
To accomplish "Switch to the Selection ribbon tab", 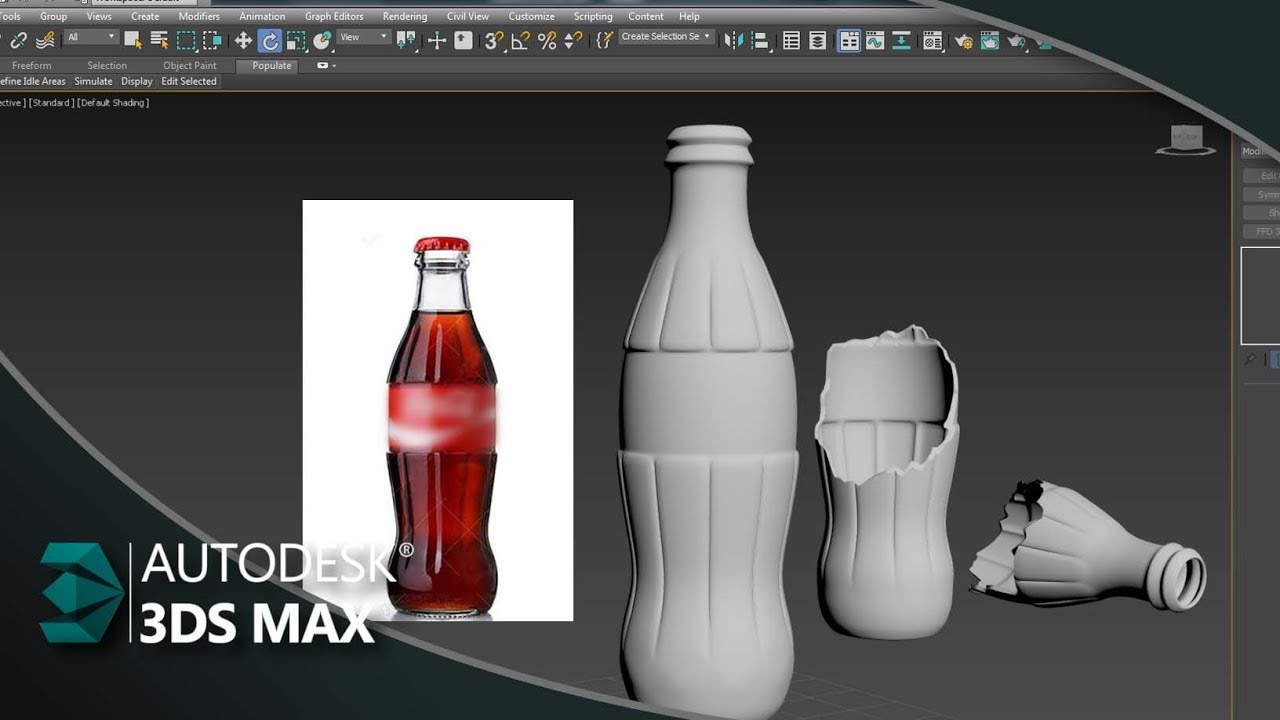I will [107, 66].
